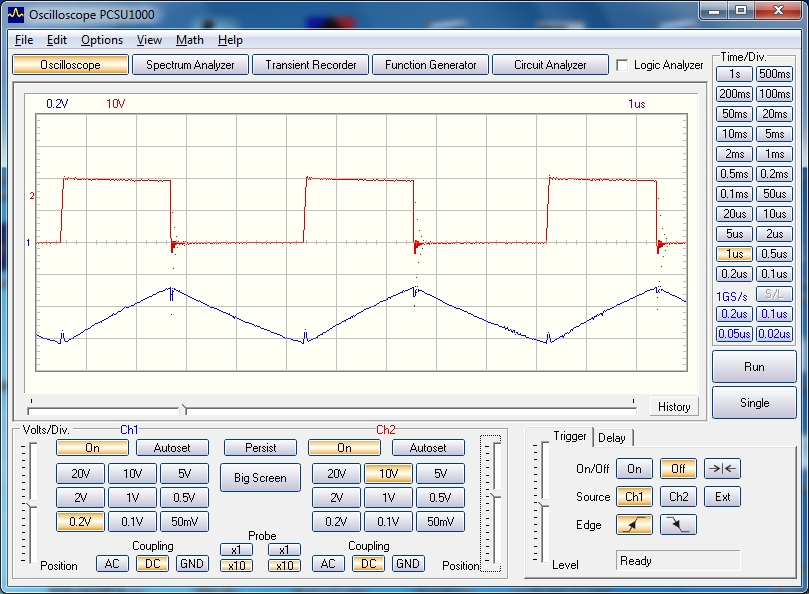Switch to the Delay tab
The image size is (809, 594).
coord(611,438)
